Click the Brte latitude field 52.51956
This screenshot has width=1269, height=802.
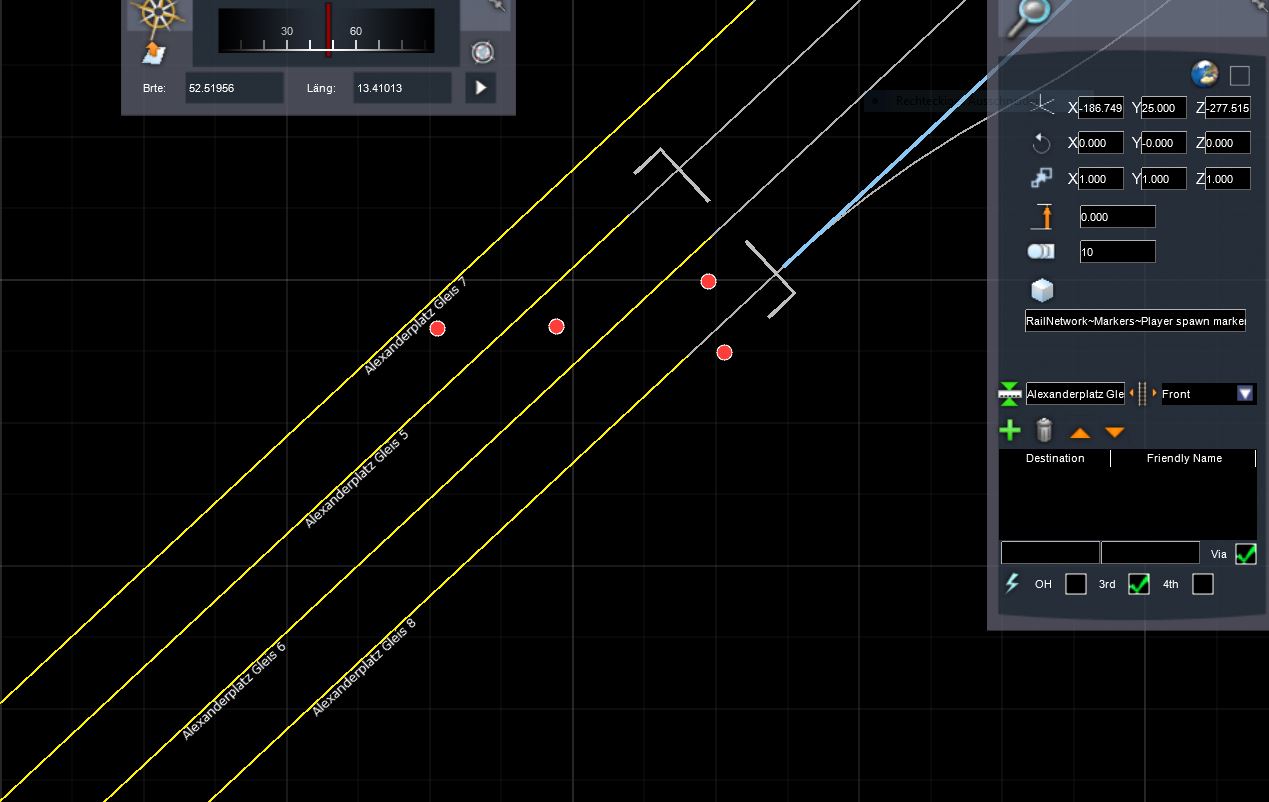tap(234, 88)
